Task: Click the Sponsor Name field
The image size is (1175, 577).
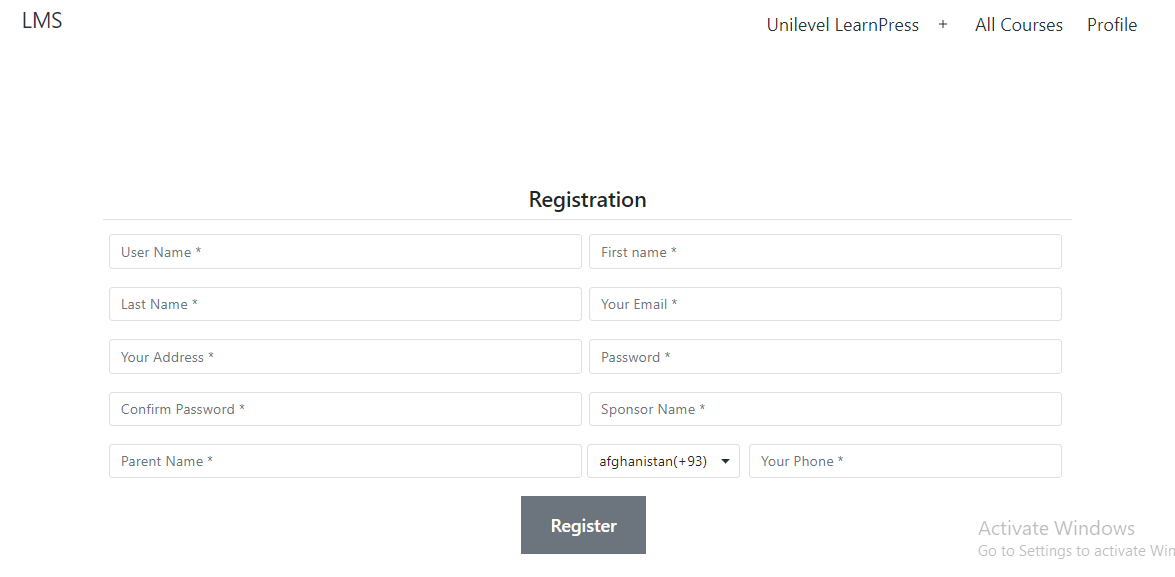Action: tap(825, 408)
